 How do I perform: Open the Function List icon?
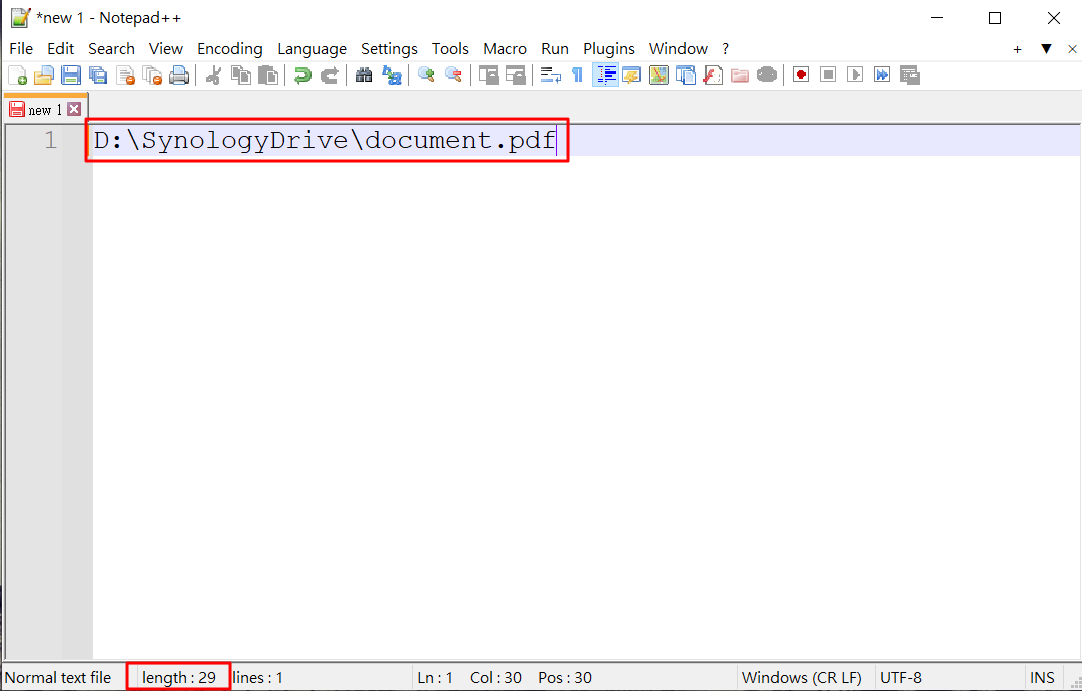click(713, 75)
